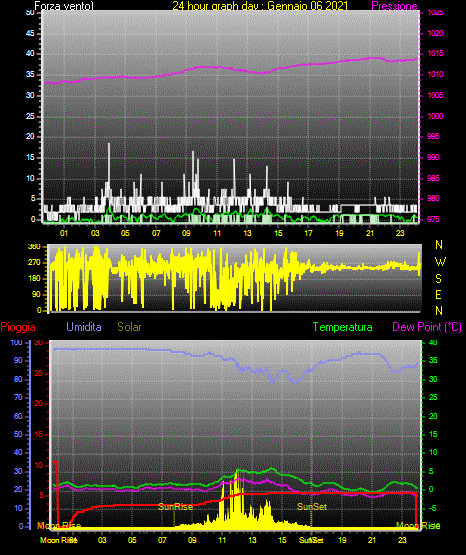
Task: Click hour 07 under the temperature graph
Action: [x=162, y=540]
